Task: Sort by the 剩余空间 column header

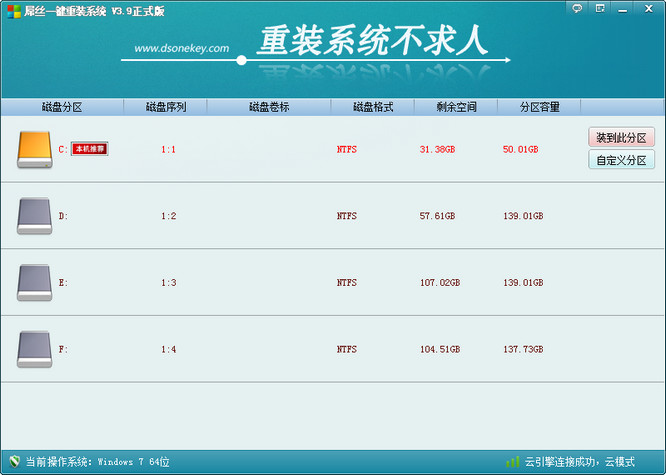Action: (456, 107)
